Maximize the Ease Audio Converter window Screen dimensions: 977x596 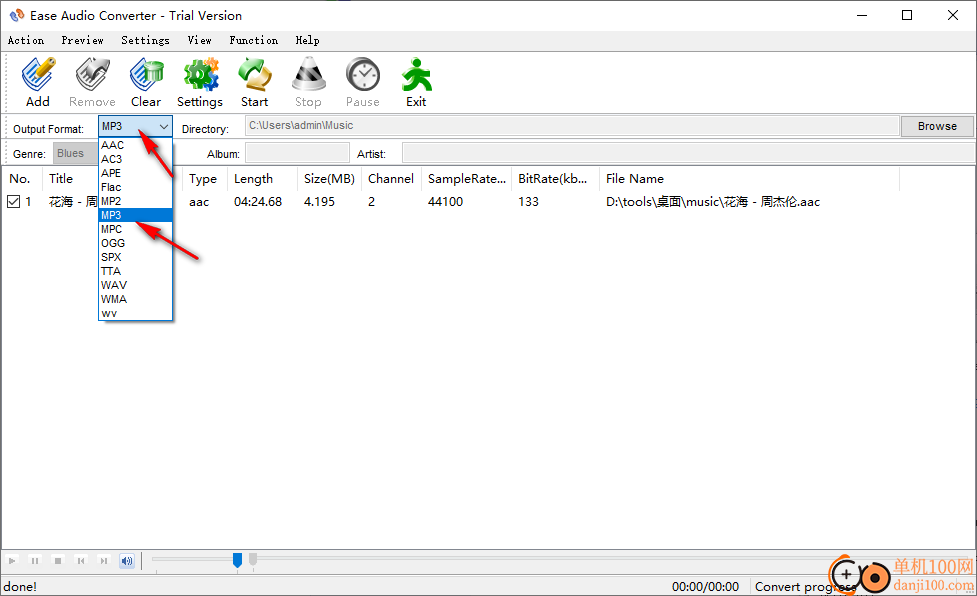click(907, 15)
